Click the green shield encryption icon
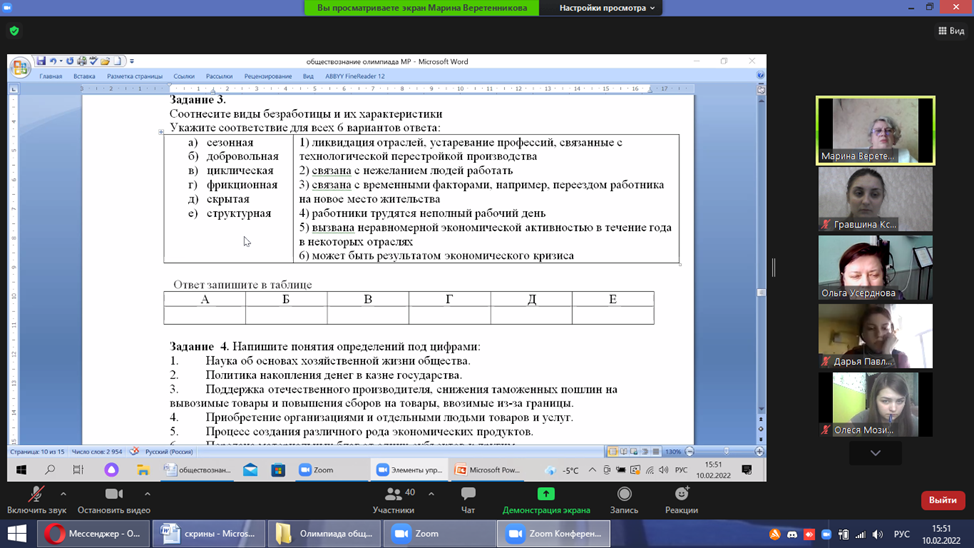Image resolution: width=974 pixels, height=548 pixels. click(x=14, y=31)
